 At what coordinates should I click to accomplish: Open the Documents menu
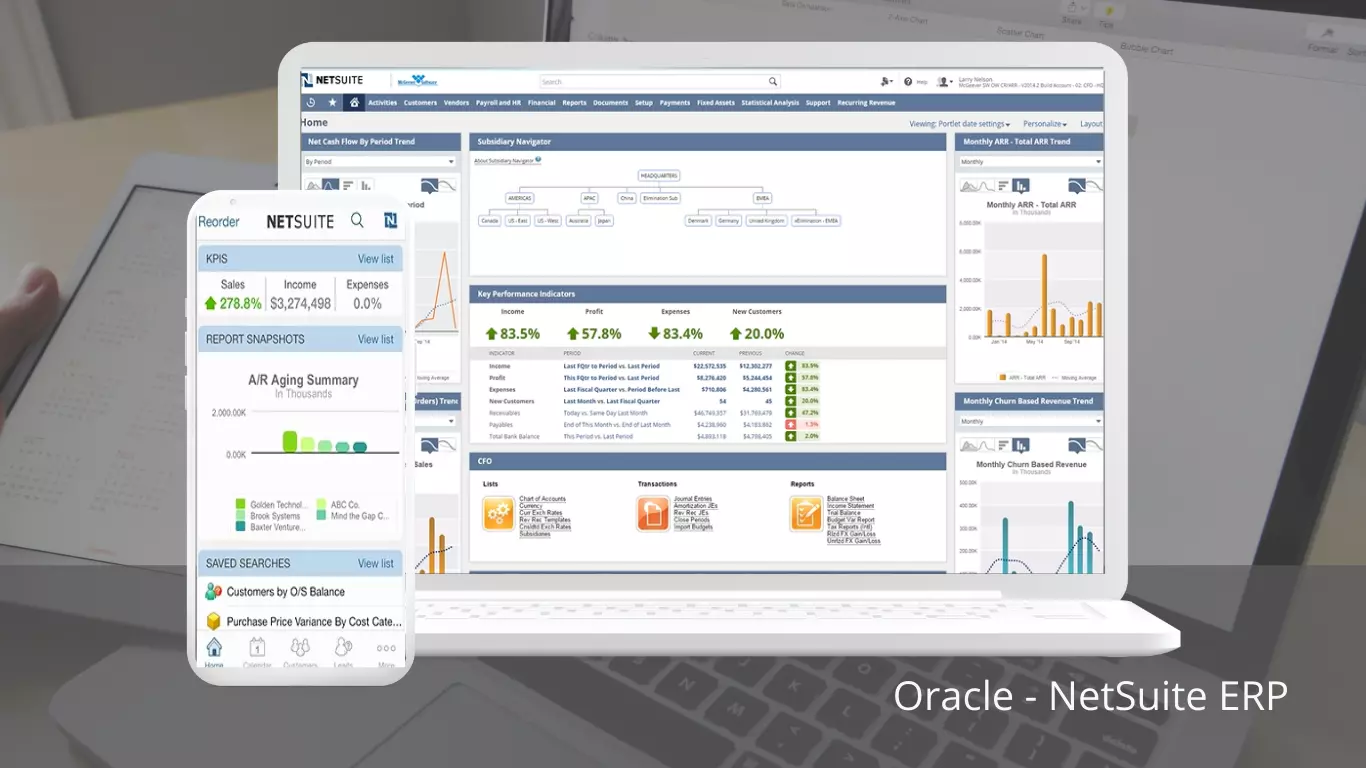tap(610, 103)
